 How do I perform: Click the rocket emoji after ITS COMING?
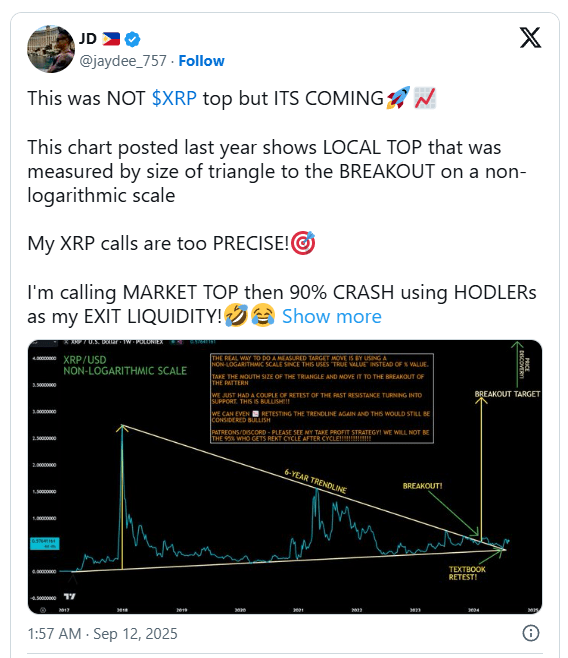click(398, 98)
